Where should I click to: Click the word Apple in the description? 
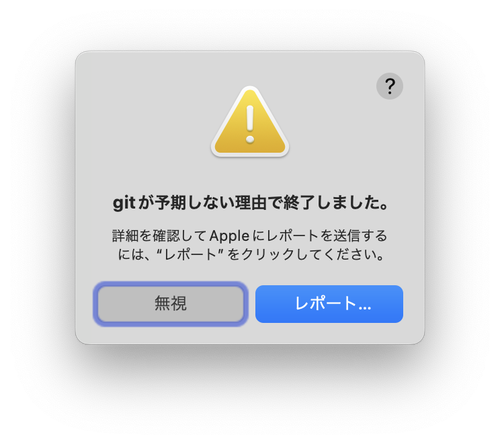tap(229, 236)
